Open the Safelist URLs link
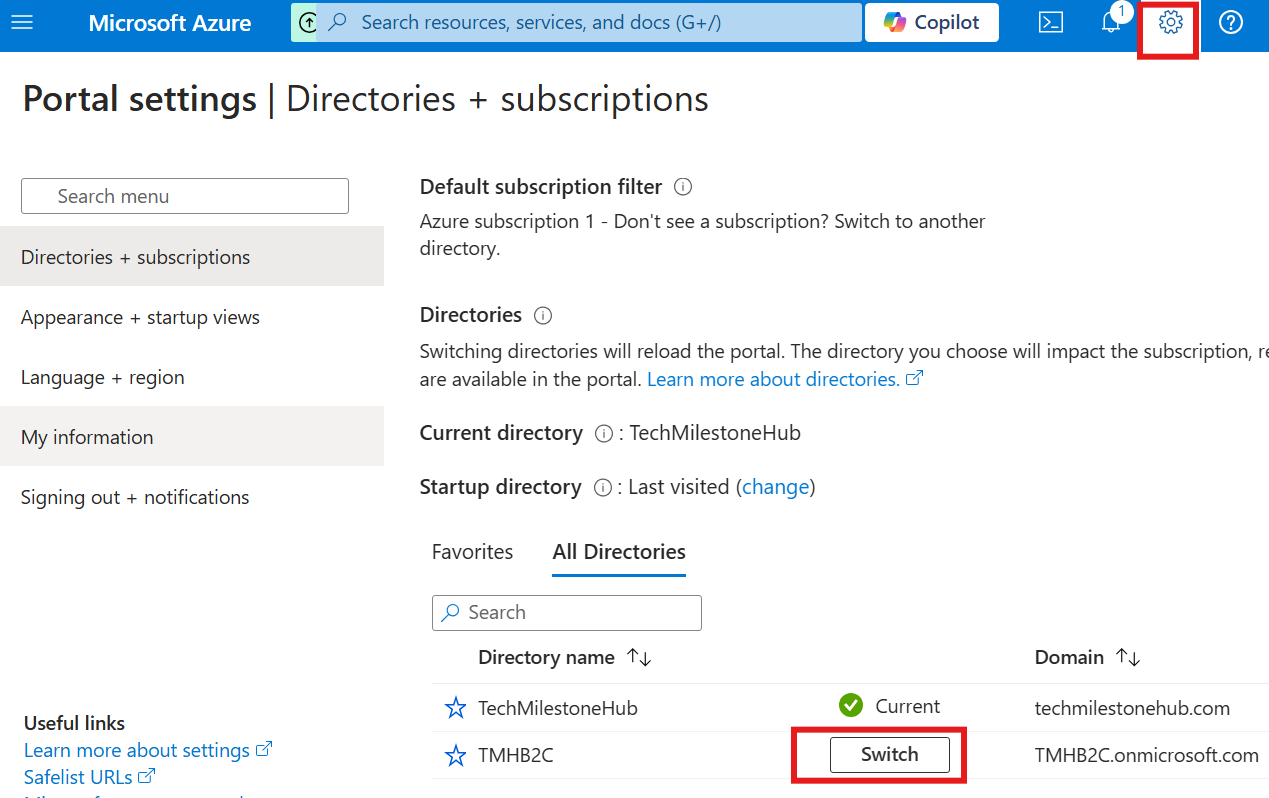1269x798 pixels. tap(90, 776)
